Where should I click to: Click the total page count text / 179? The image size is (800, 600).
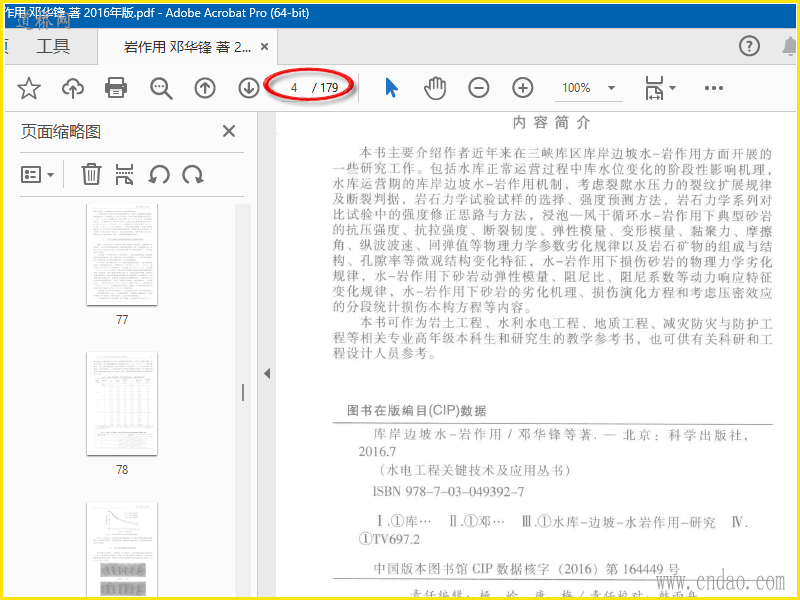[326, 88]
